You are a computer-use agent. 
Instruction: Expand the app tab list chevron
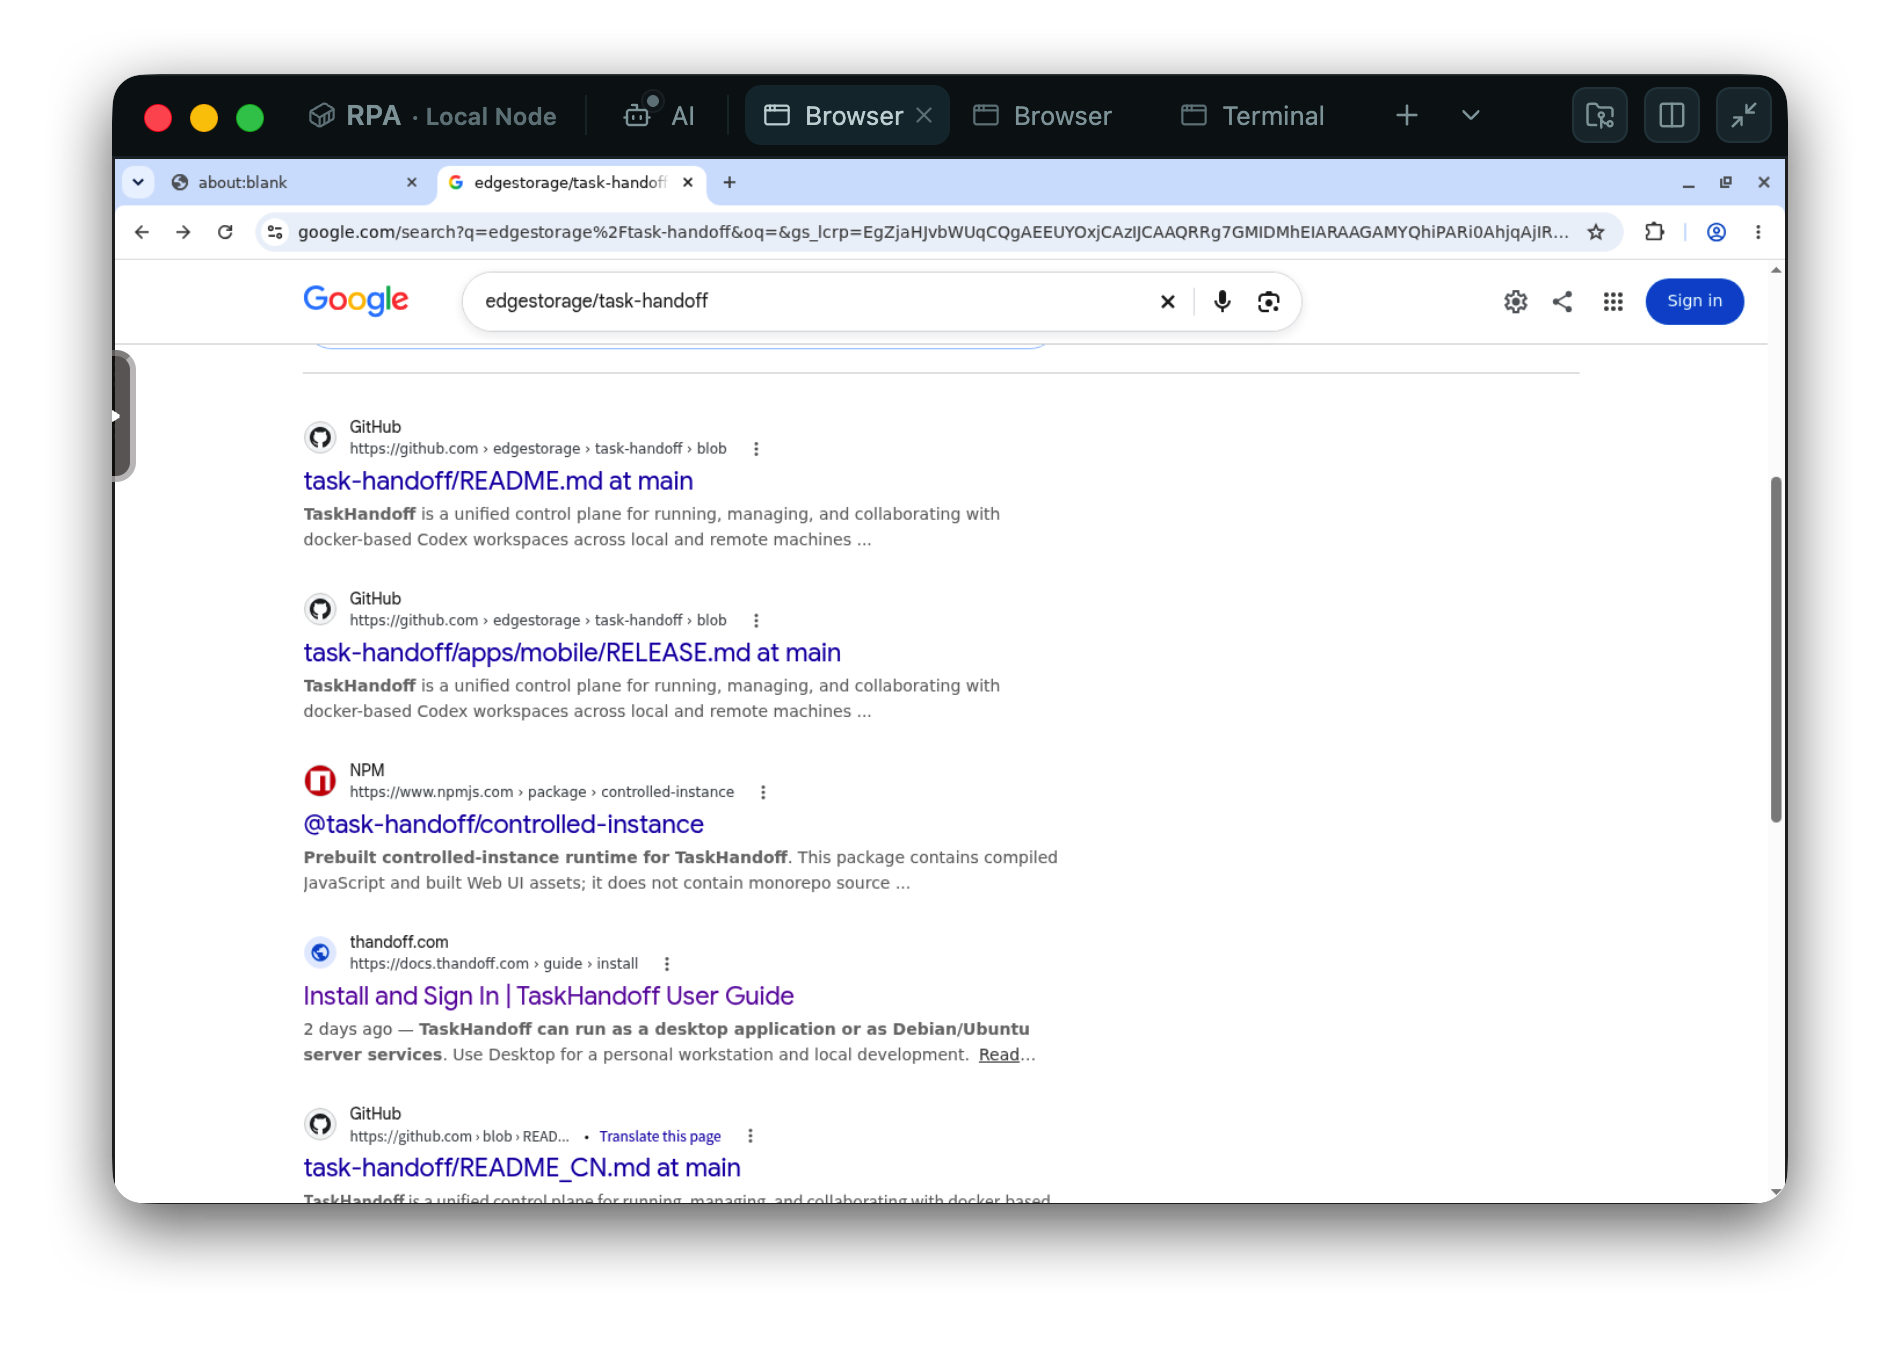1470,115
